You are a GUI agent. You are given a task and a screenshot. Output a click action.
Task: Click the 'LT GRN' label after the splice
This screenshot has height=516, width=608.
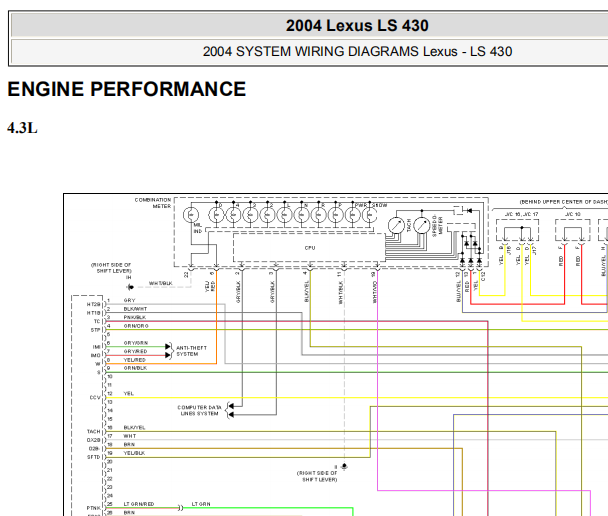201,504
